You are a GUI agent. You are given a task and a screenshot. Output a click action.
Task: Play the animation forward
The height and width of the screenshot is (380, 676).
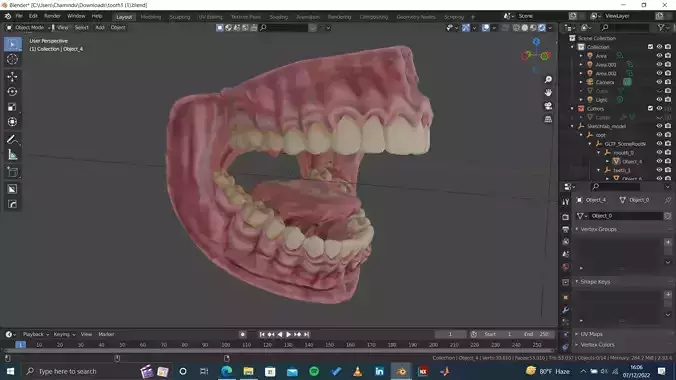click(288, 334)
